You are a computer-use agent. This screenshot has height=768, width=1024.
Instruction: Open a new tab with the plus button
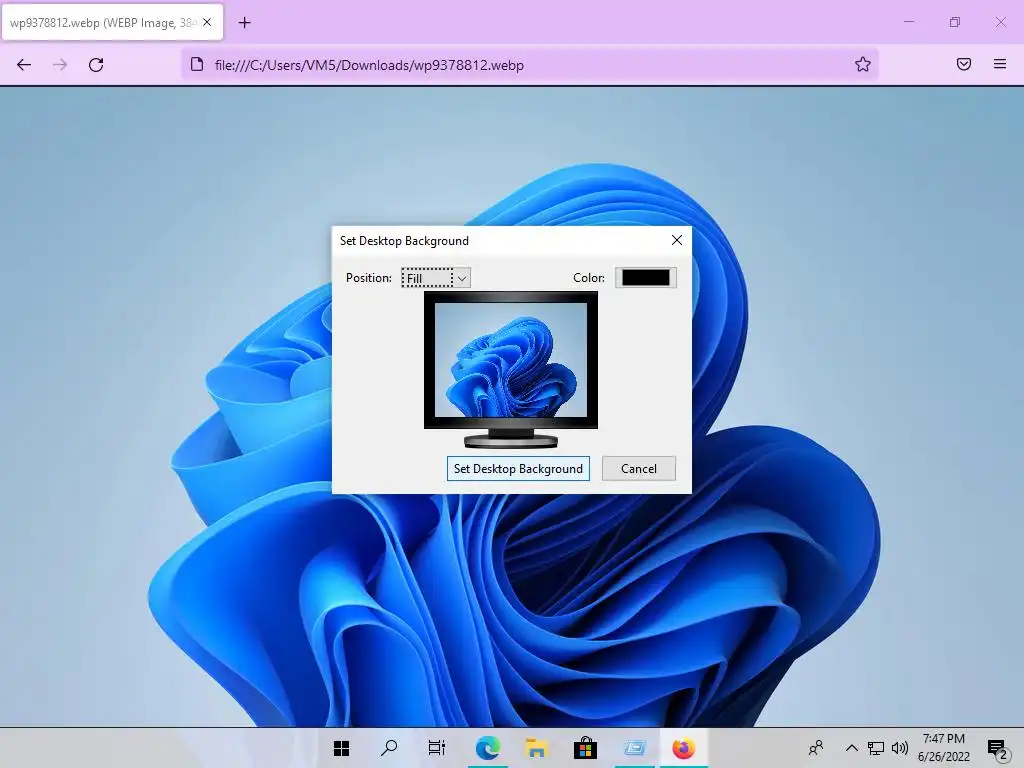point(244,23)
